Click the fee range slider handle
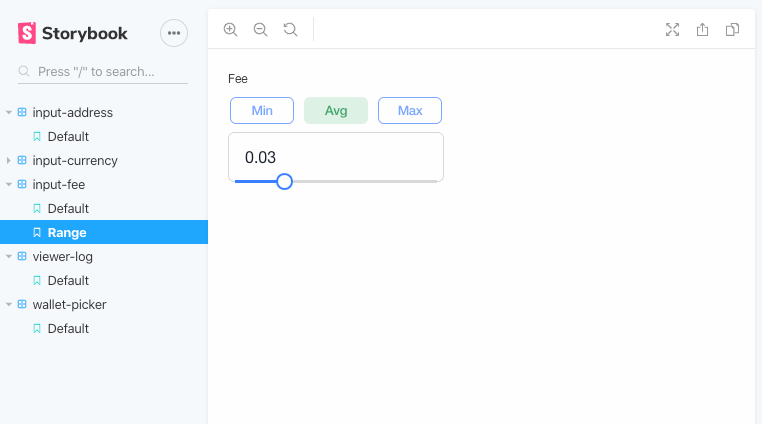The width and height of the screenshot is (762, 424). point(284,181)
